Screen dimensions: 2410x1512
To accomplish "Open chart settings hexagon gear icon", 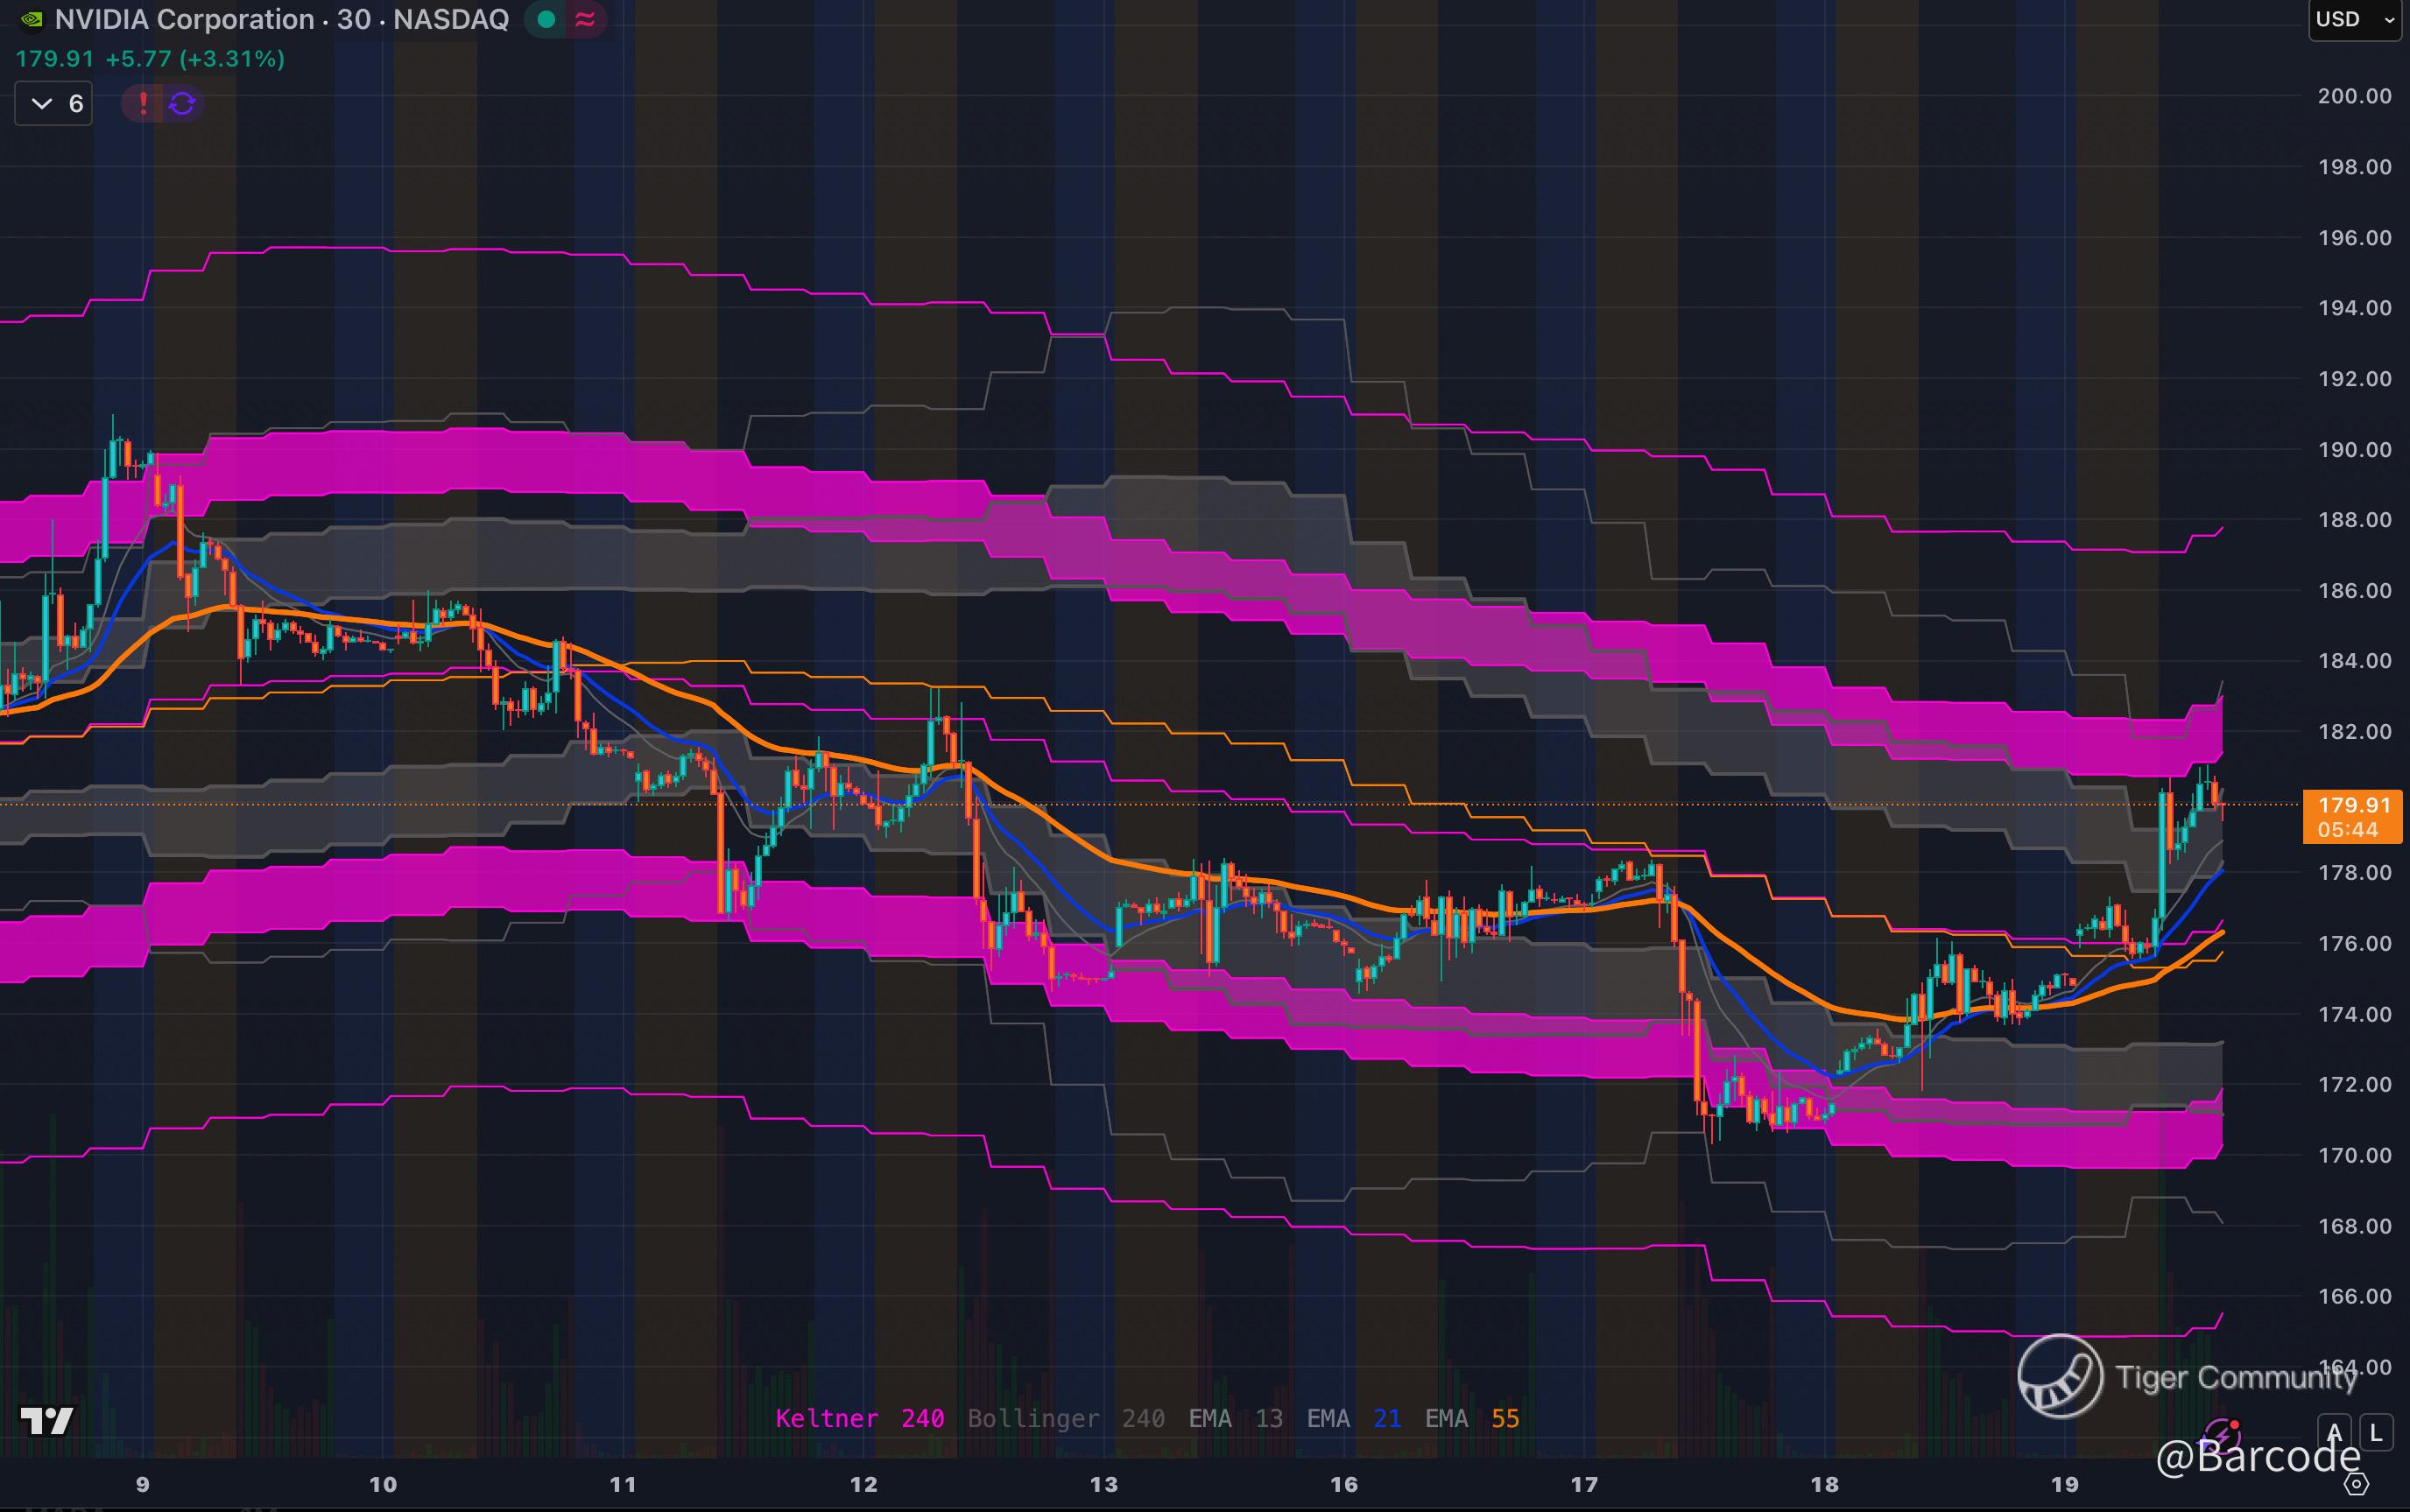I will [2356, 1483].
